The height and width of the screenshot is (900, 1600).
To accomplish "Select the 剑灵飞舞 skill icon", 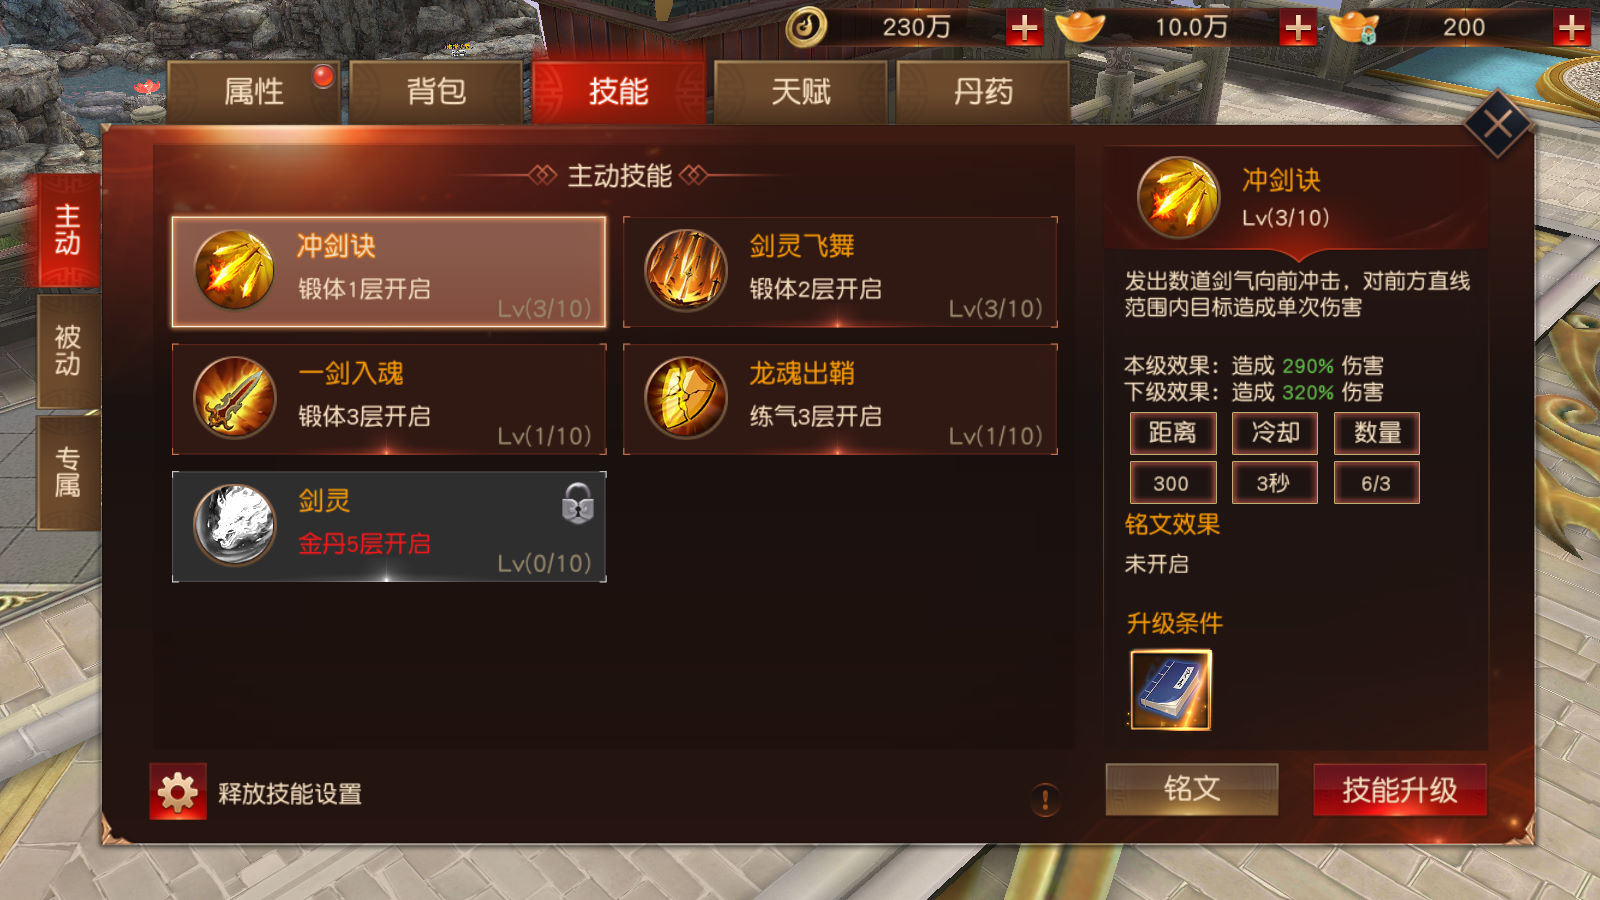I will (685, 270).
